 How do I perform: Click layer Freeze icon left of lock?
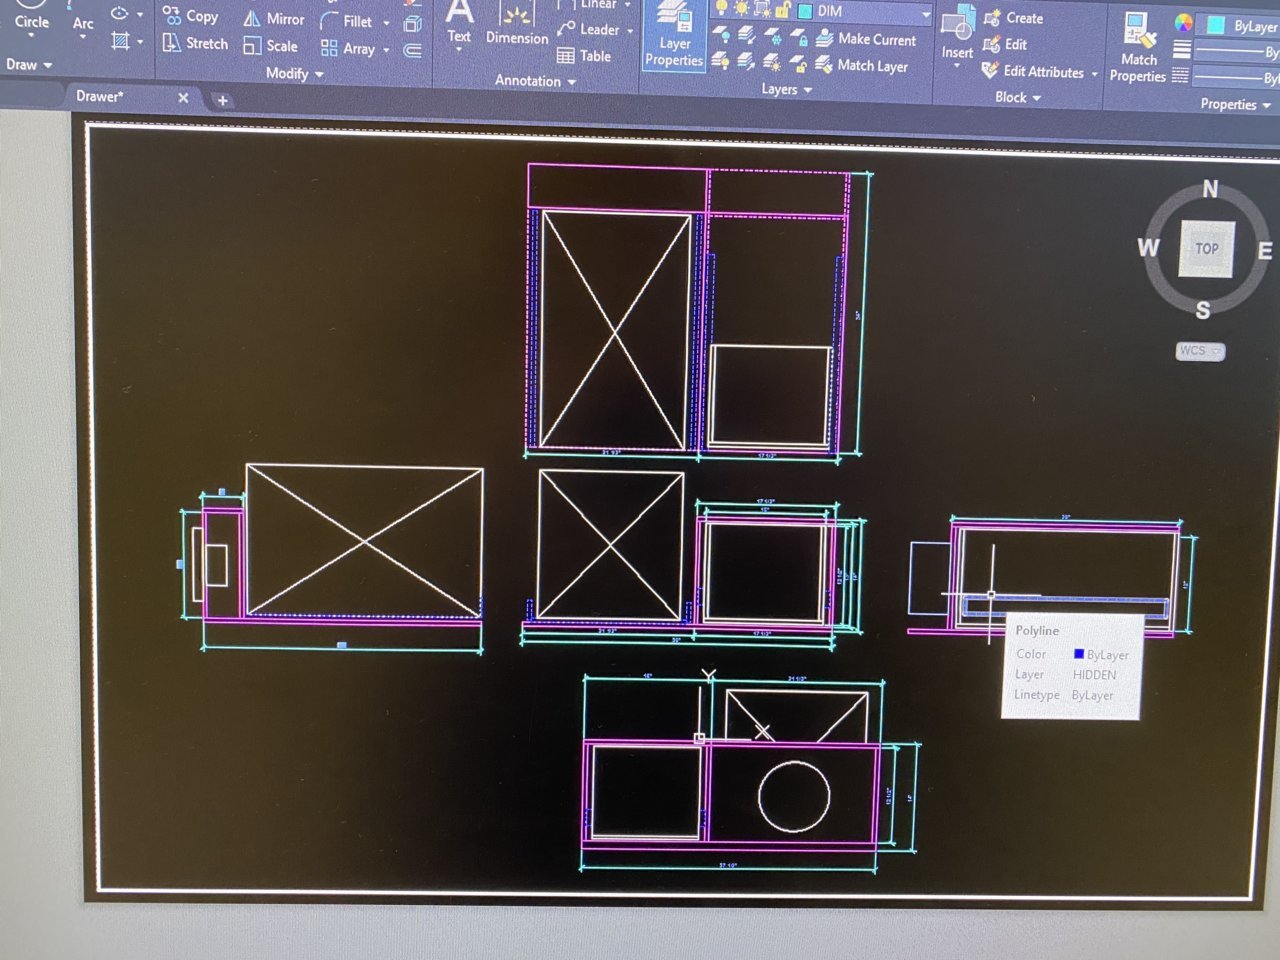tap(773, 37)
